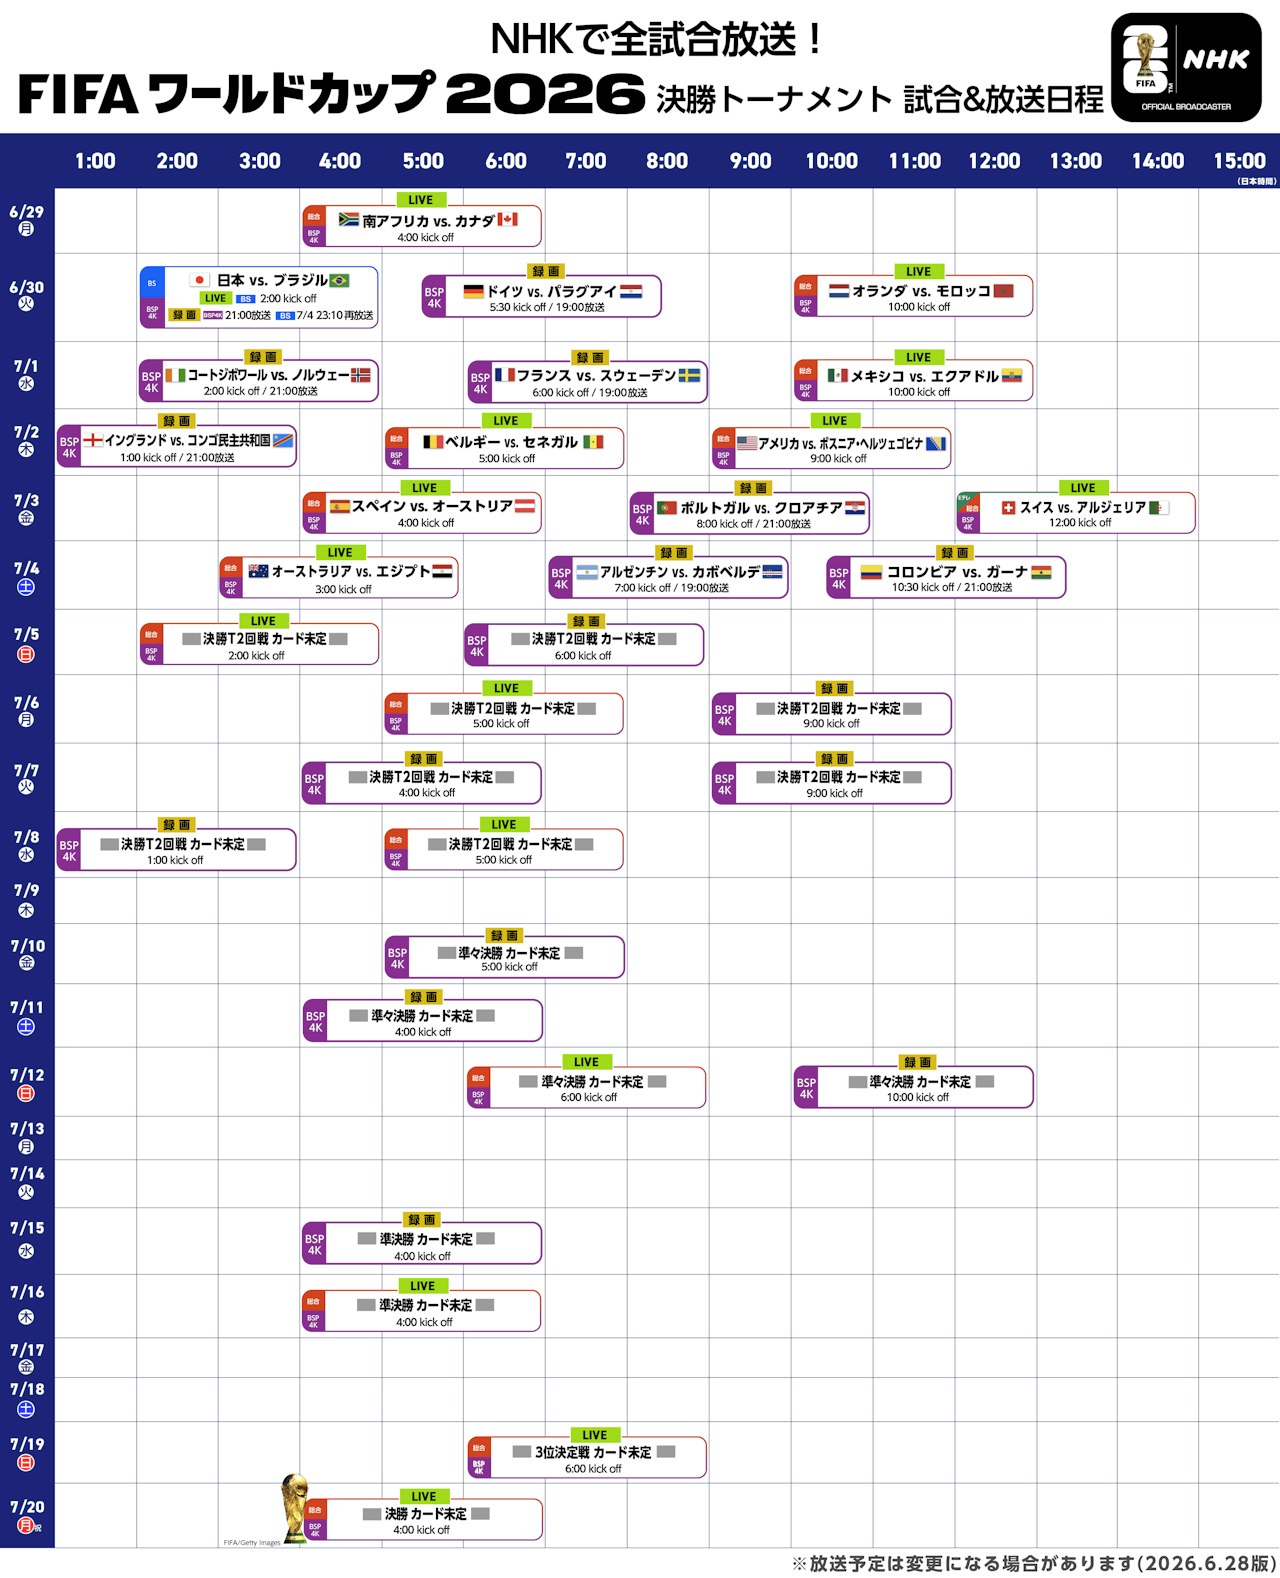Click the LIVE tag above 南アフリカ vs. カナダ
This screenshot has width=1280, height=1578.
421,200
